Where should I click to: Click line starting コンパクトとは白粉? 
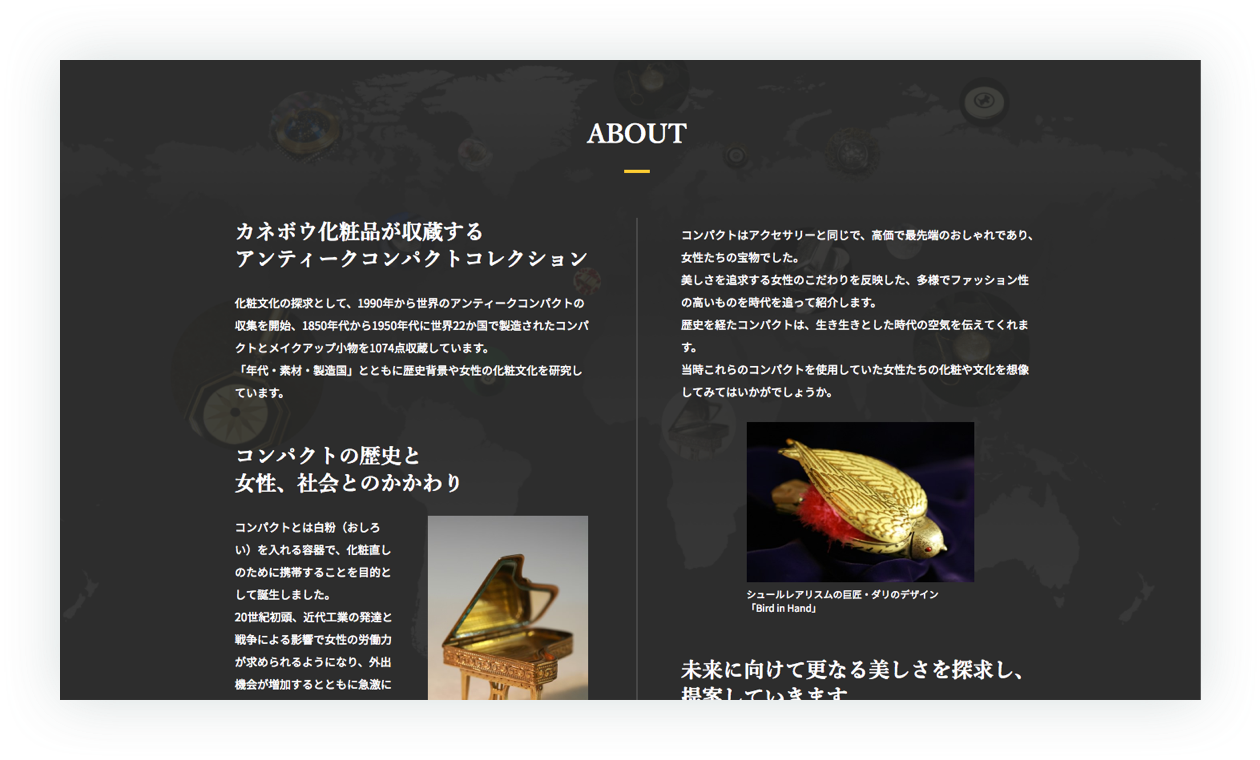point(308,527)
